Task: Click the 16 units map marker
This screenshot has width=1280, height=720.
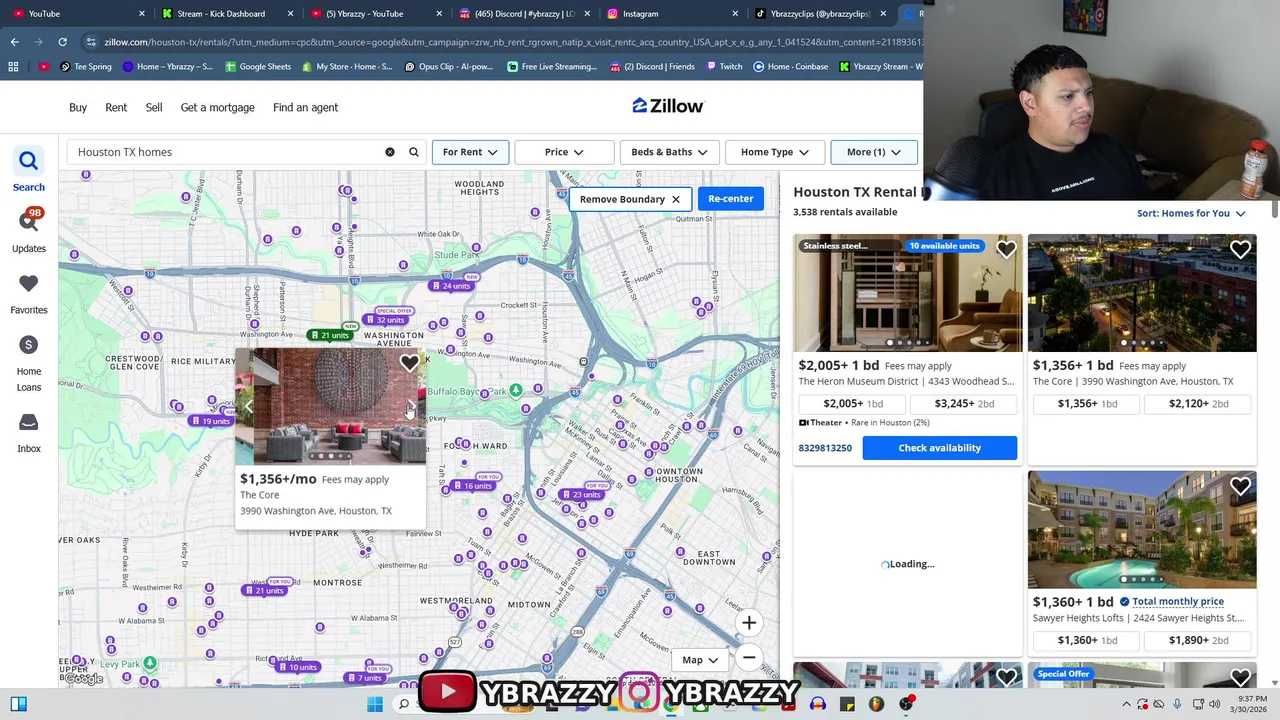Action: (x=473, y=486)
